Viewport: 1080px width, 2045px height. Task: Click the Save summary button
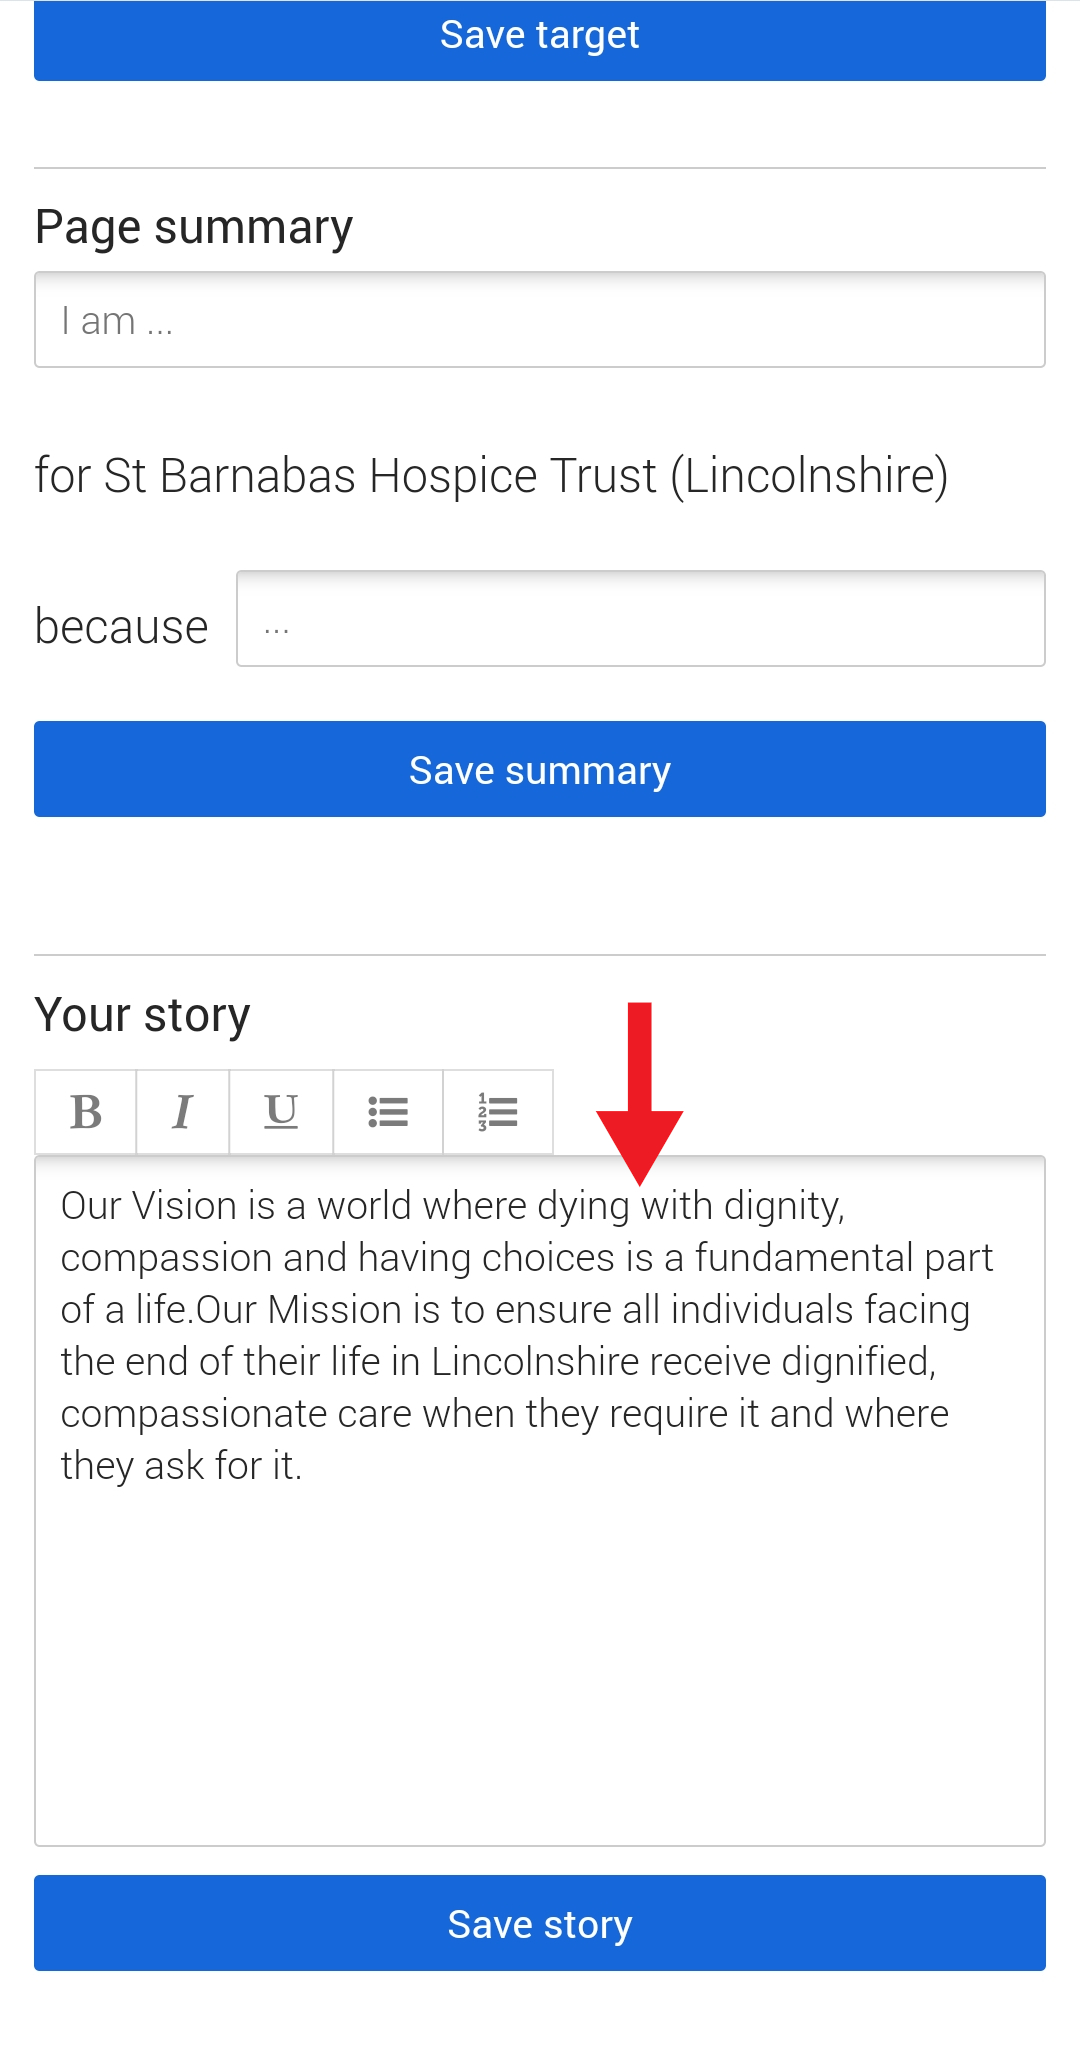pyautogui.click(x=540, y=770)
